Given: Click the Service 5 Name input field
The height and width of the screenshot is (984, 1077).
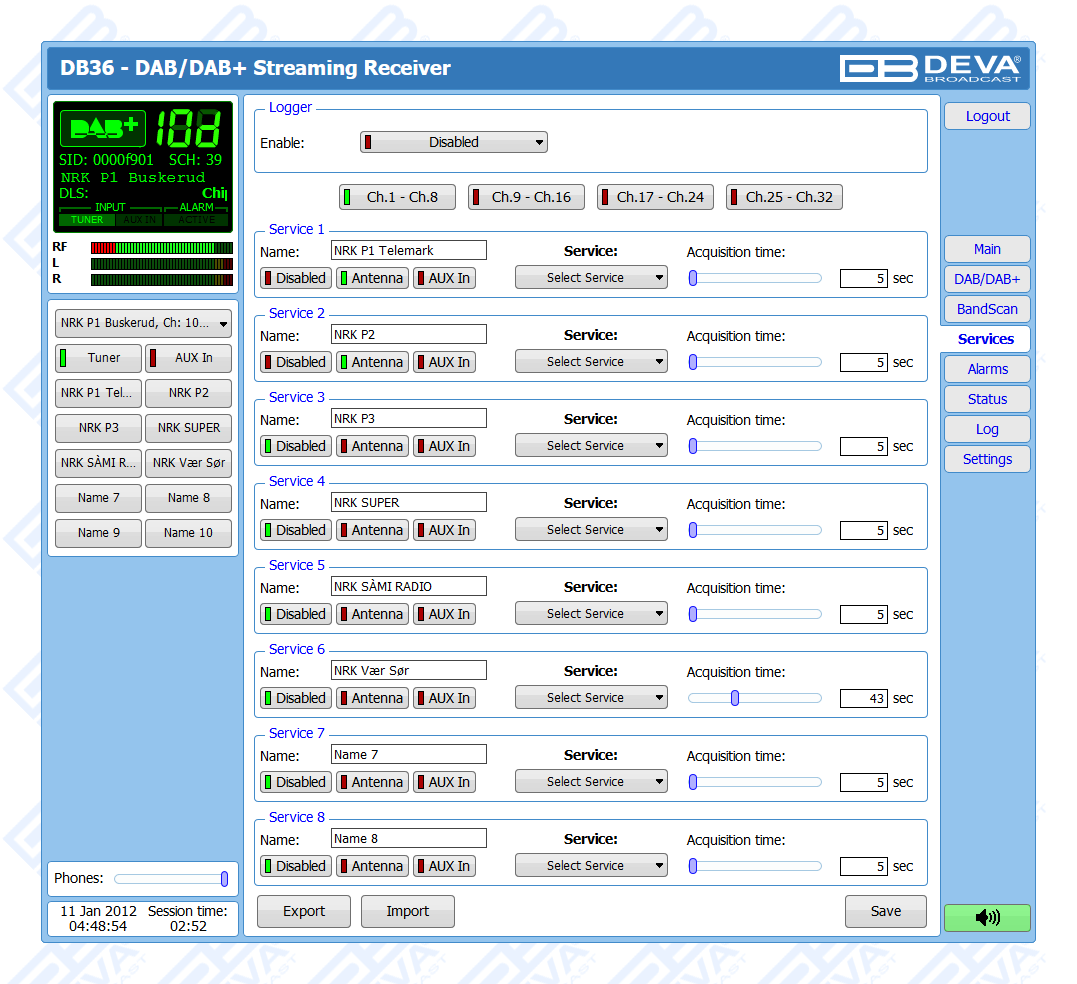Looking at the screenshot, I should 408,586.
